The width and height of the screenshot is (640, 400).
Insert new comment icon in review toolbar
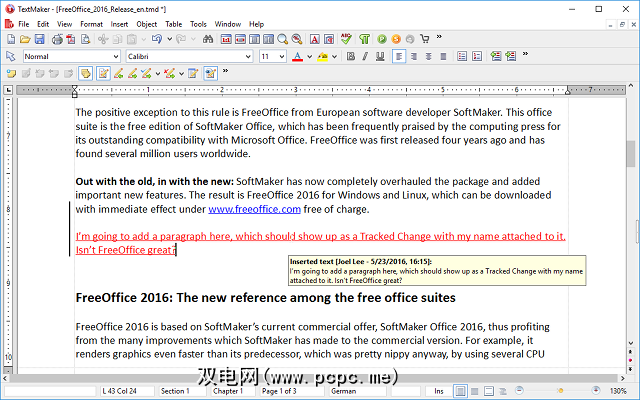(11, 73)
